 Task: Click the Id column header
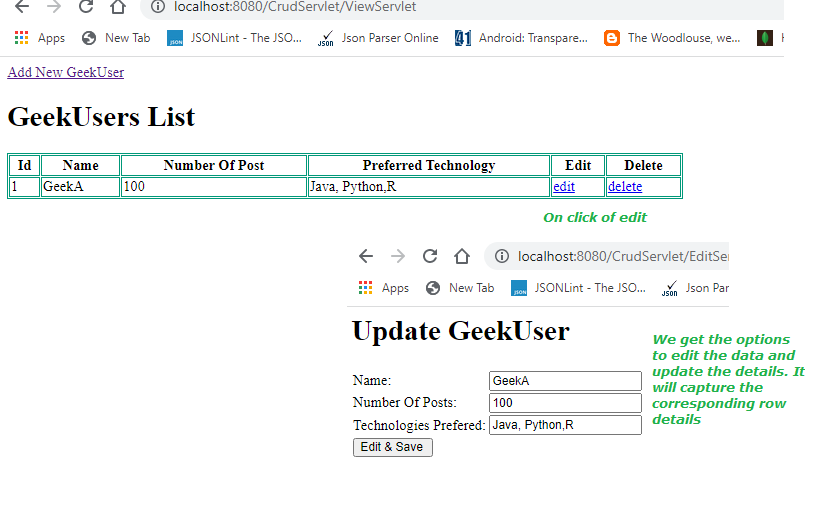point(24,165)
